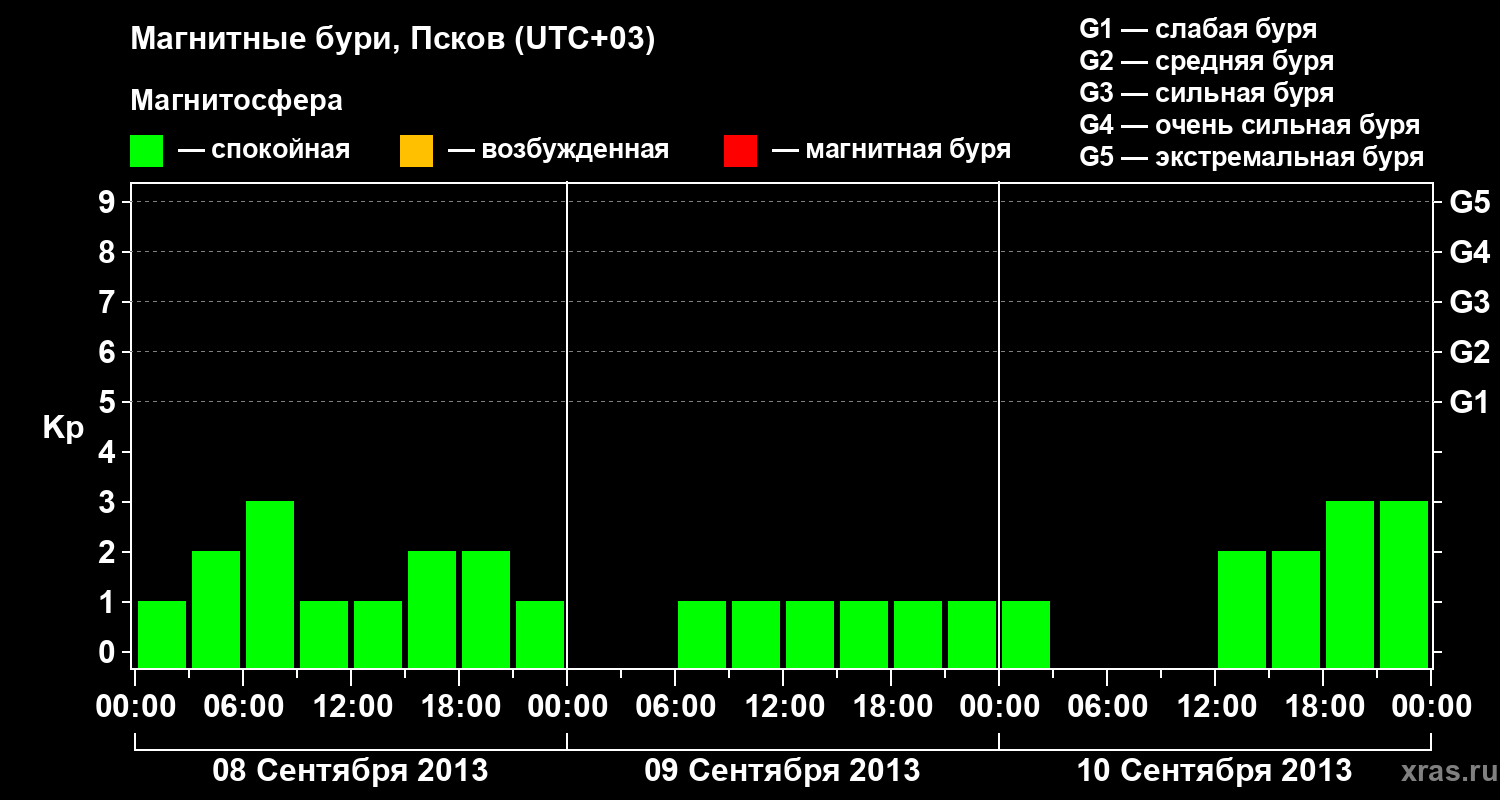Image resolution: width=1500 pixels, height=800 pixels.
Task: Click the green calm magnetosphere legend swatch
Action: tap(147, 151)
